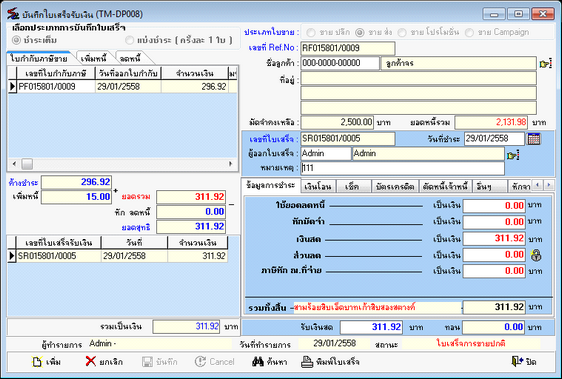Click the printer icon to print receipt
The height and width of the screenshot is (379, 562).
307,362
